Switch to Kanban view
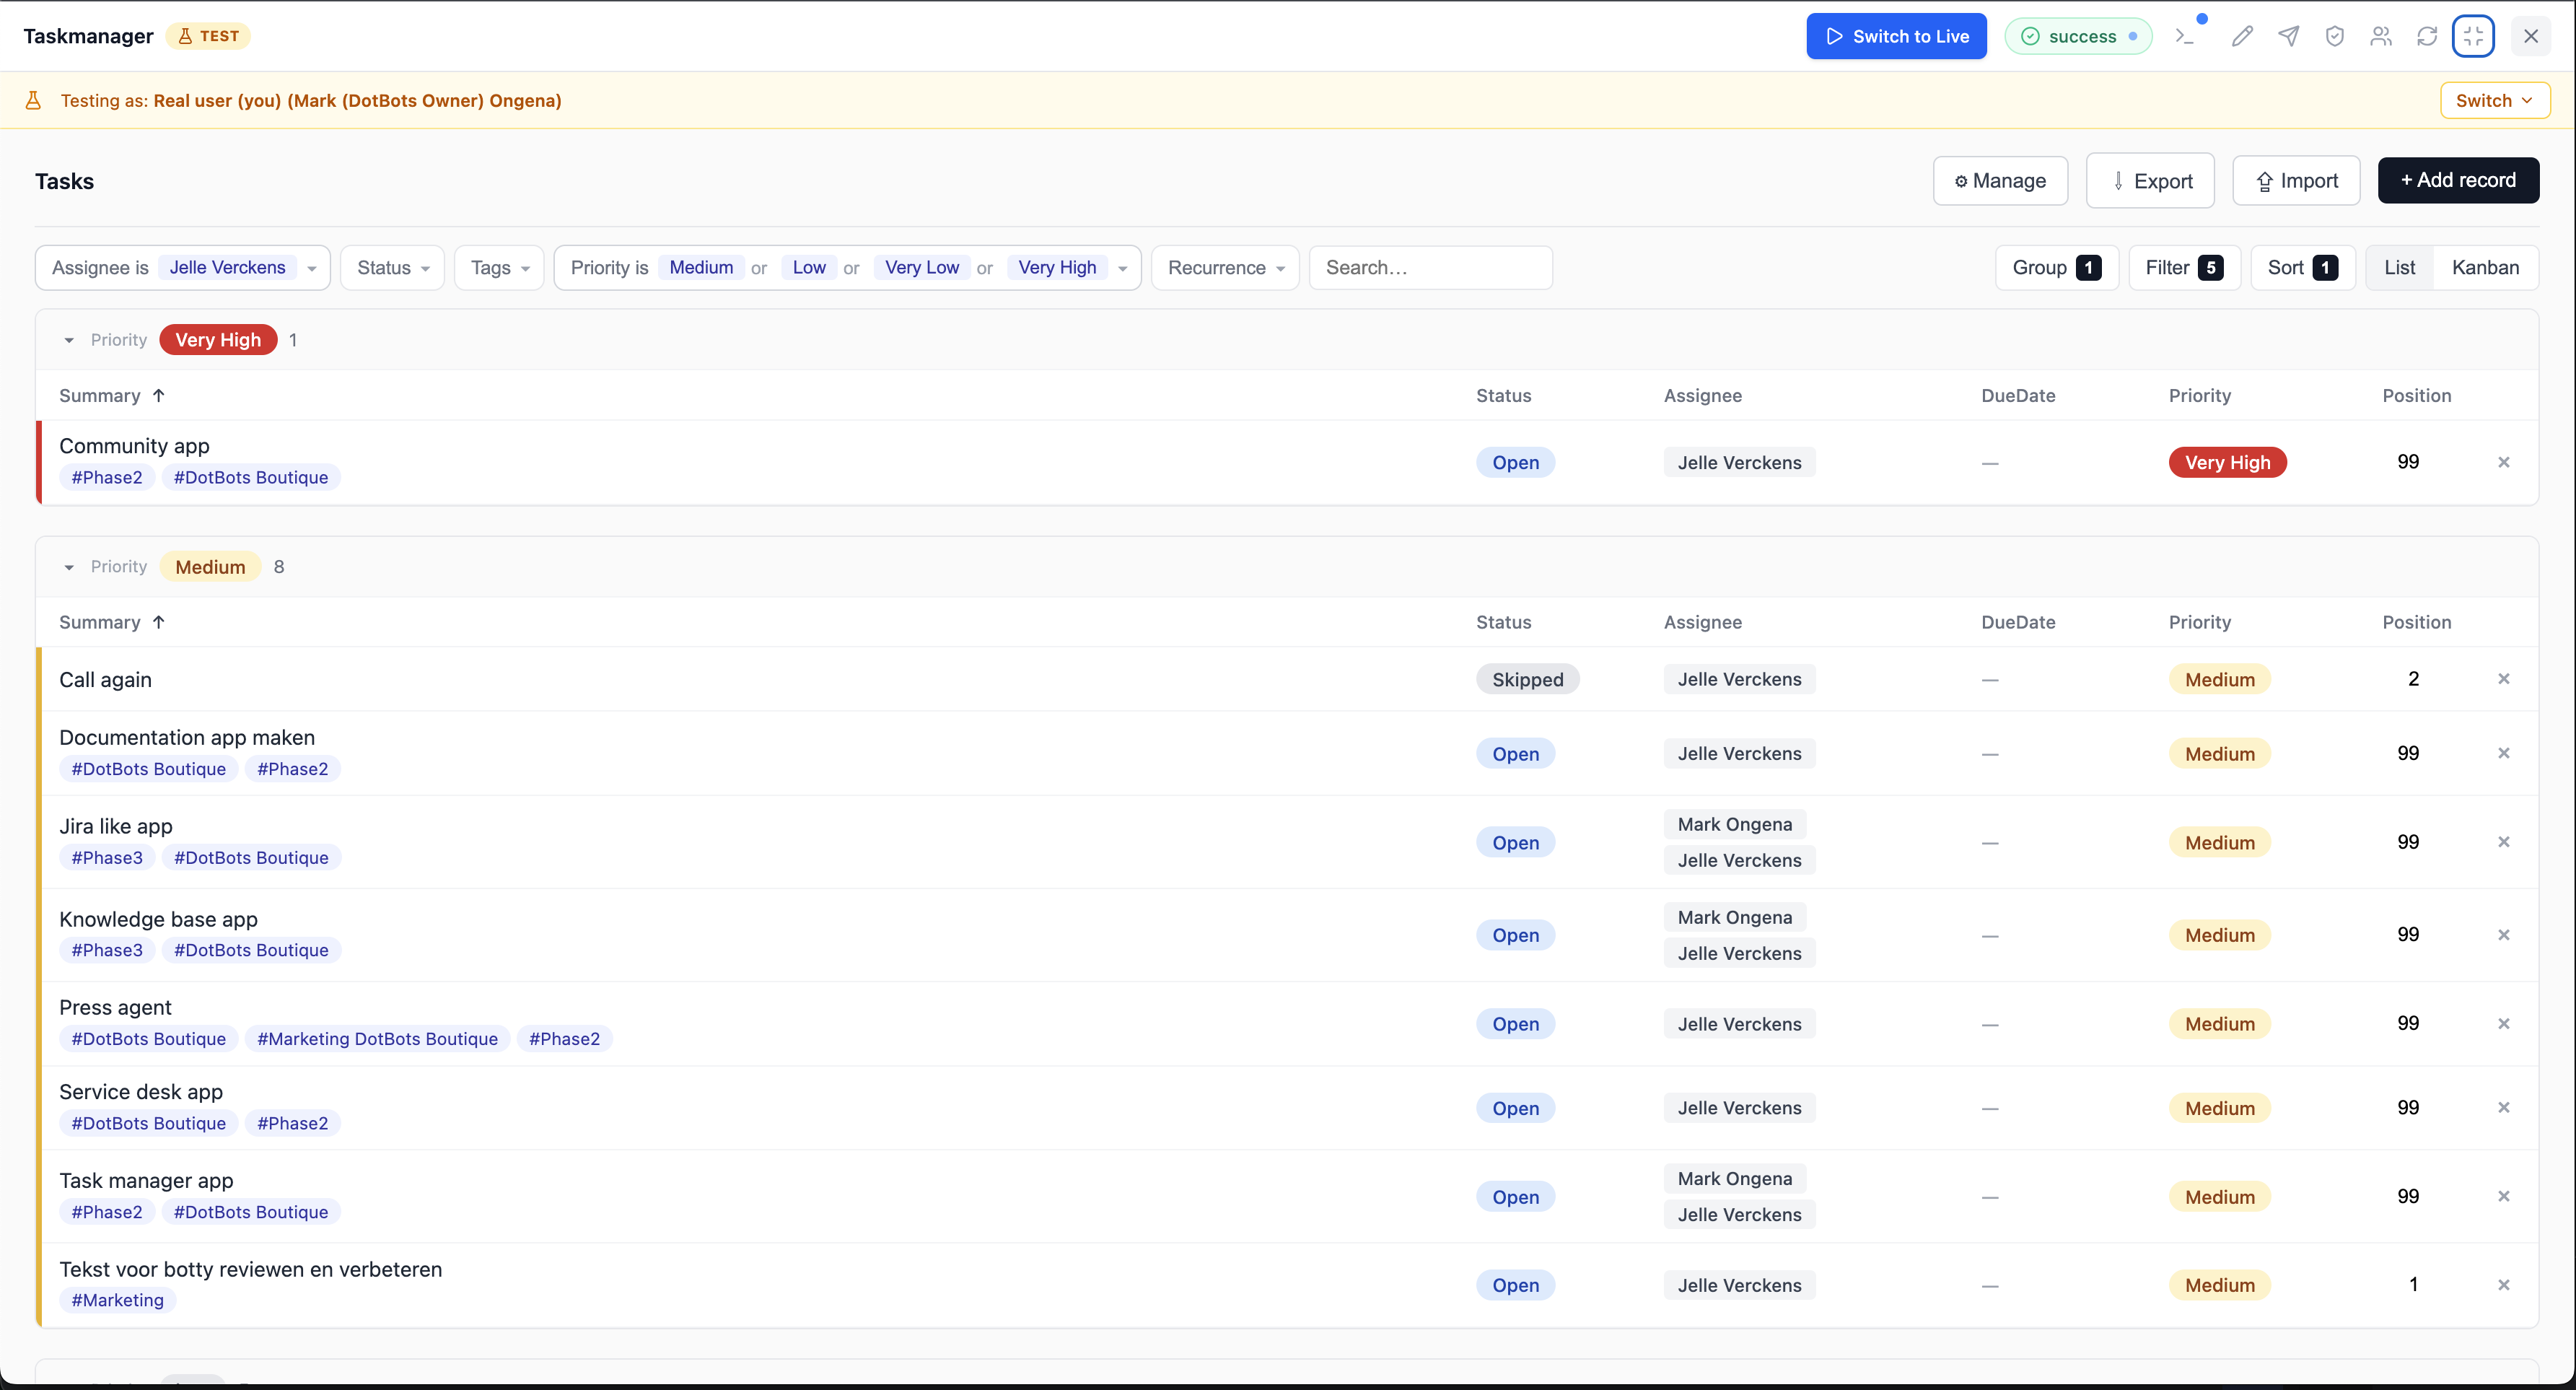 [x=2485, y=267]
